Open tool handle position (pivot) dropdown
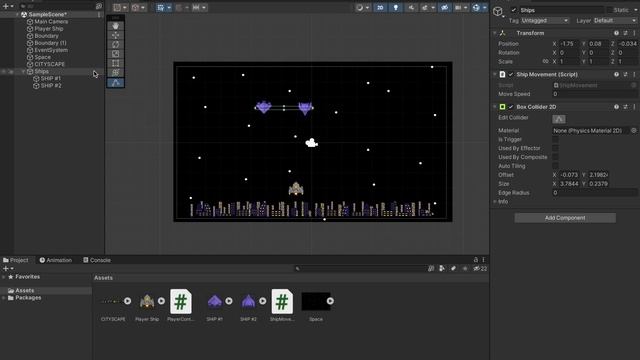This screenshot has height=360, width=640. click(120, 7)
